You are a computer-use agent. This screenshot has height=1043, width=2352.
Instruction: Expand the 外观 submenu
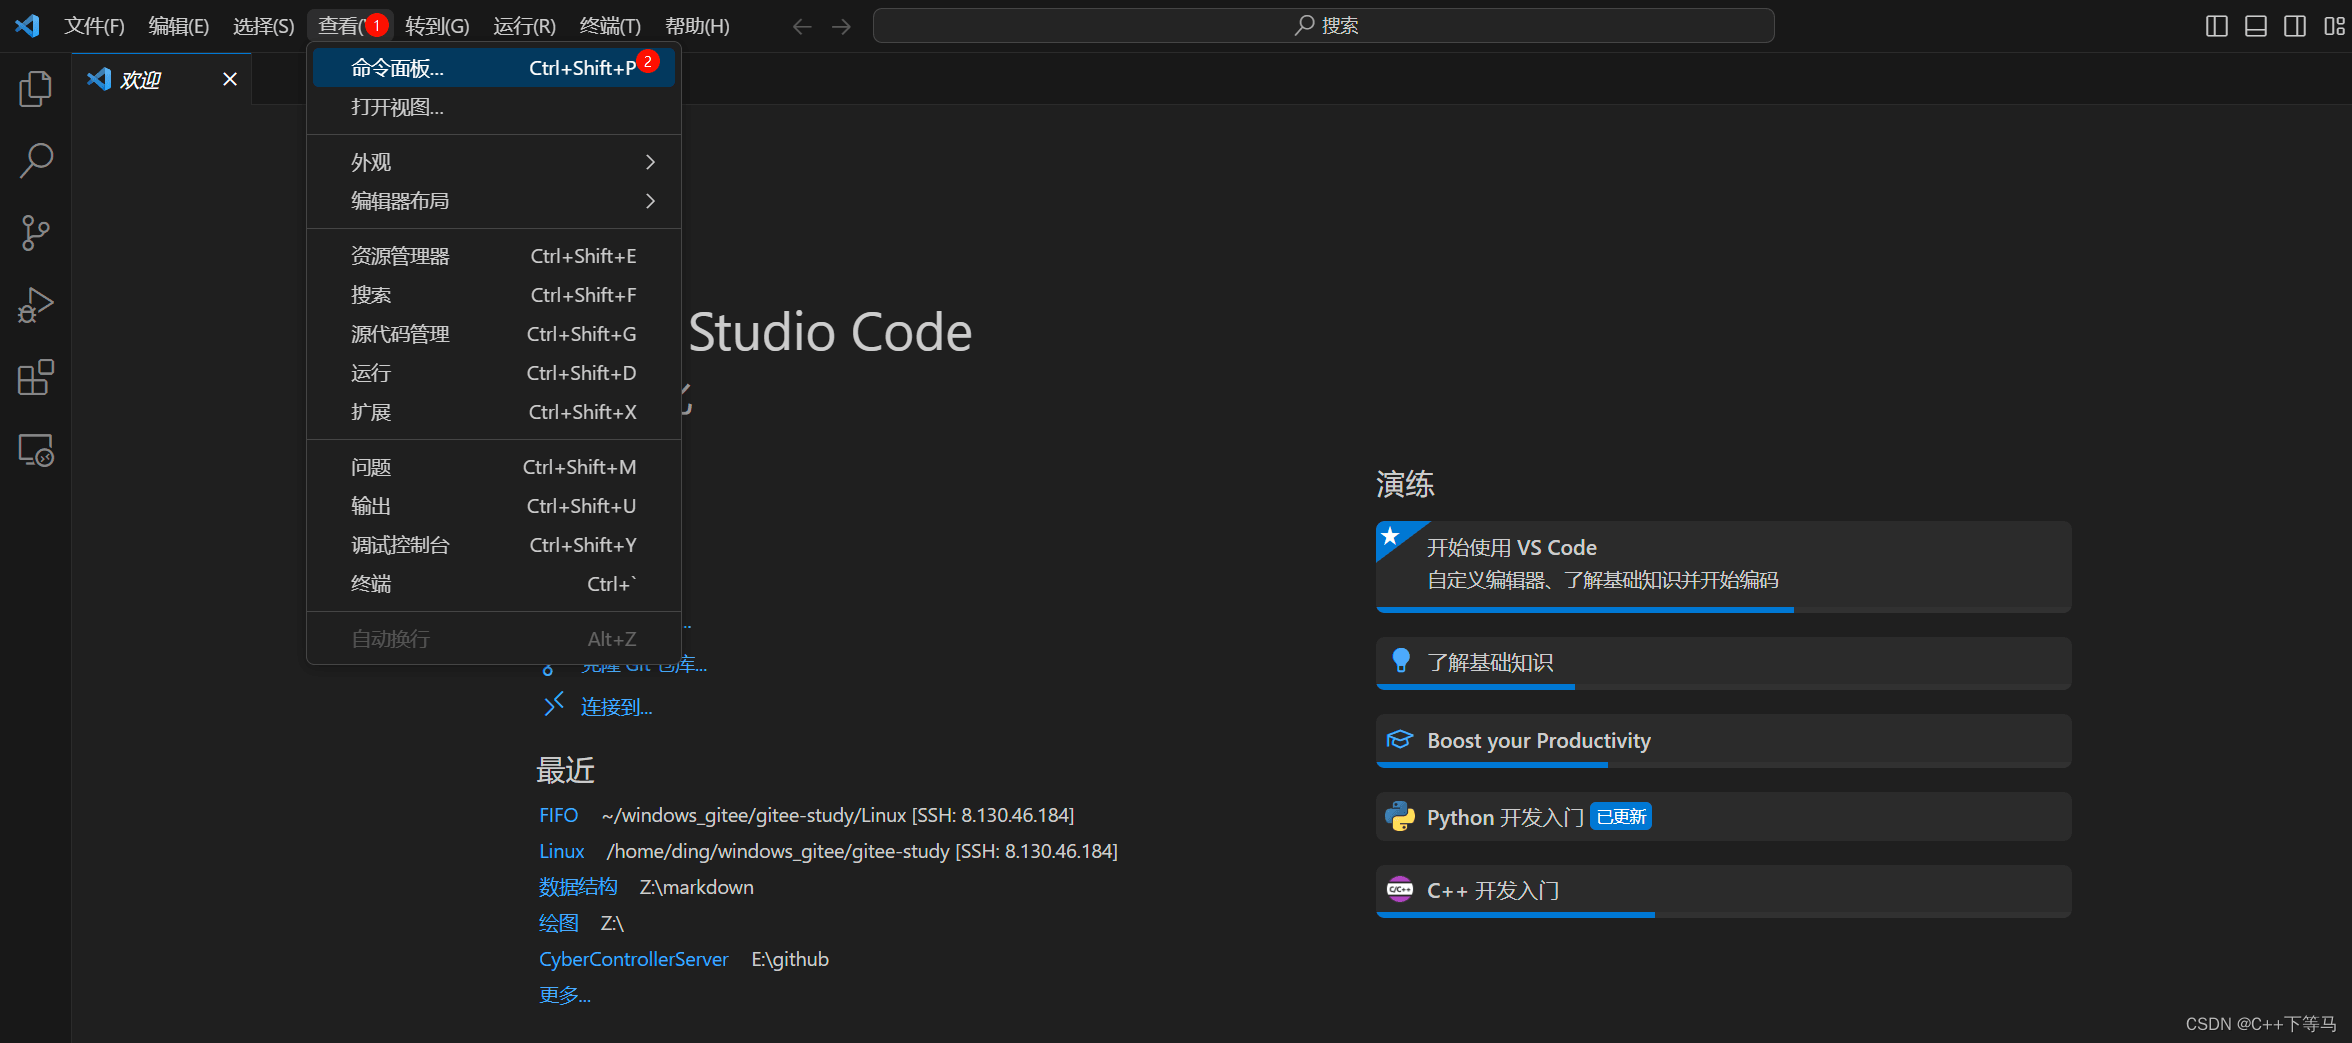(x=494, y=162)
